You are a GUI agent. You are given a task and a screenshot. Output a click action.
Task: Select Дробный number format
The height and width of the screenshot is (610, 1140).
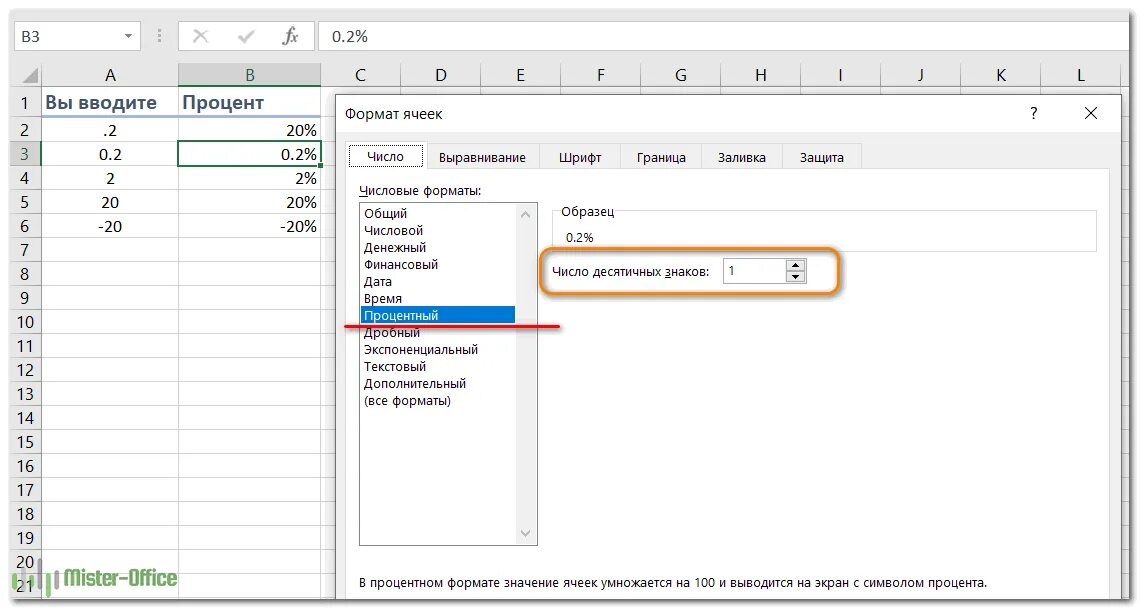(x=438, y=332)
